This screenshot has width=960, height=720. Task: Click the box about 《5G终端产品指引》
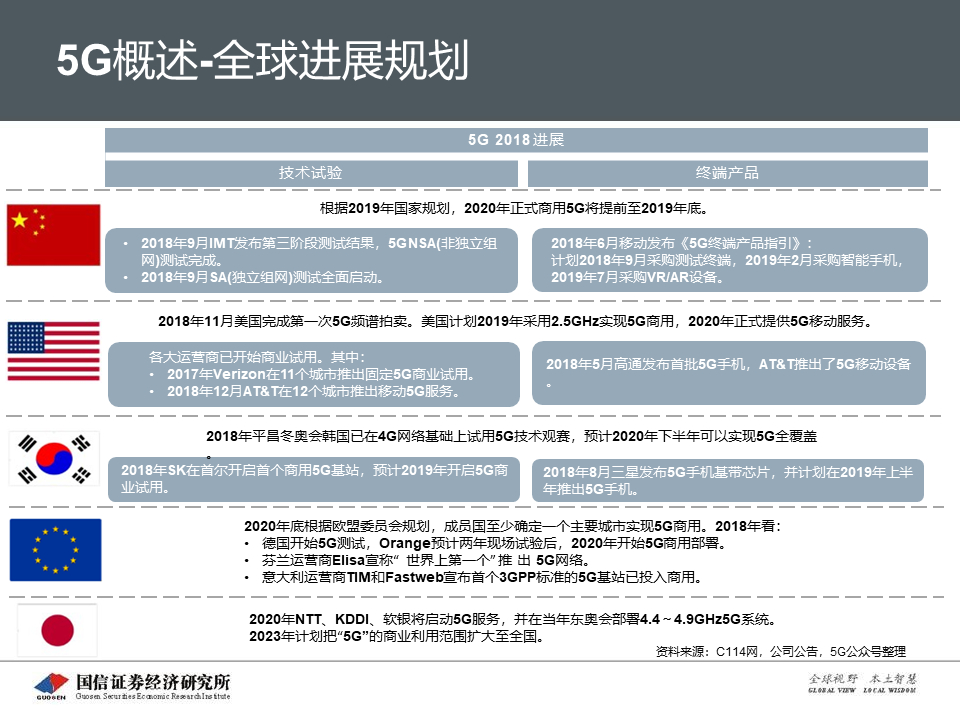click(x=729, y=260)
